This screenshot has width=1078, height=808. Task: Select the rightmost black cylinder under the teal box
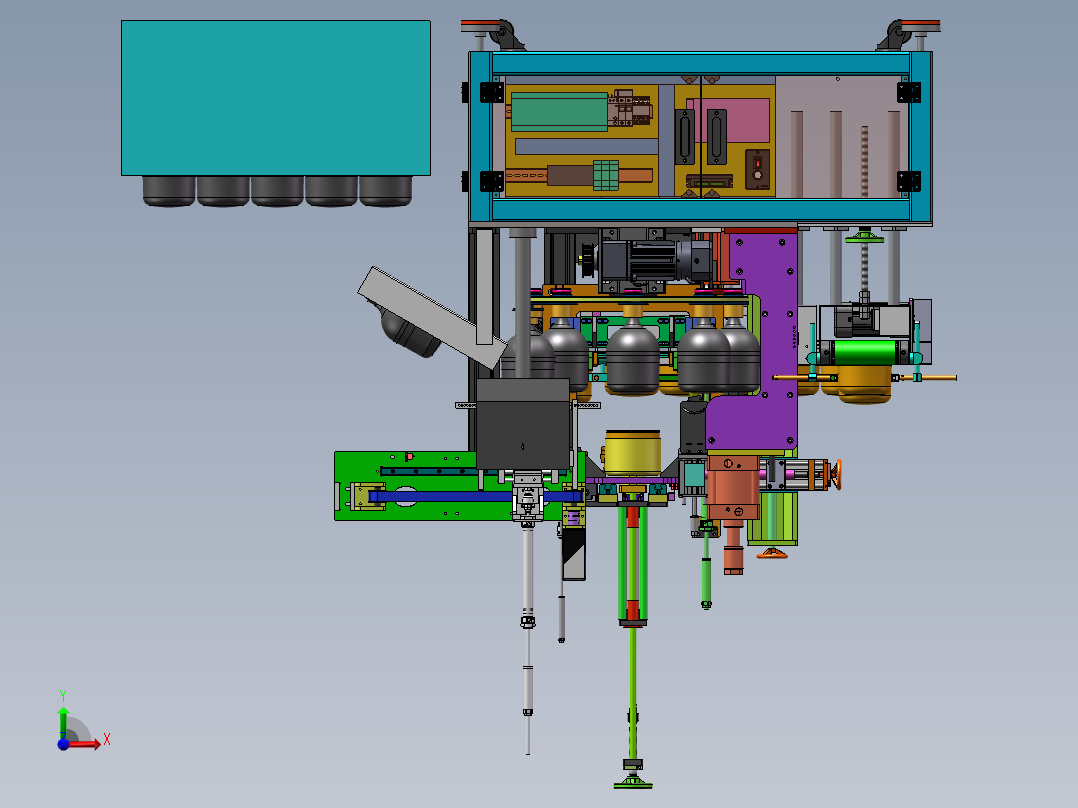386,190
